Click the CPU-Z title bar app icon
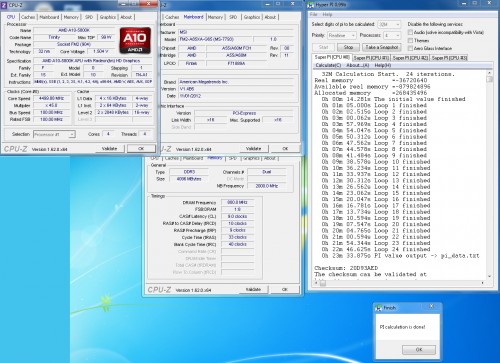The image size is (500, 363). pyautogui.click(x=4, y=5)
